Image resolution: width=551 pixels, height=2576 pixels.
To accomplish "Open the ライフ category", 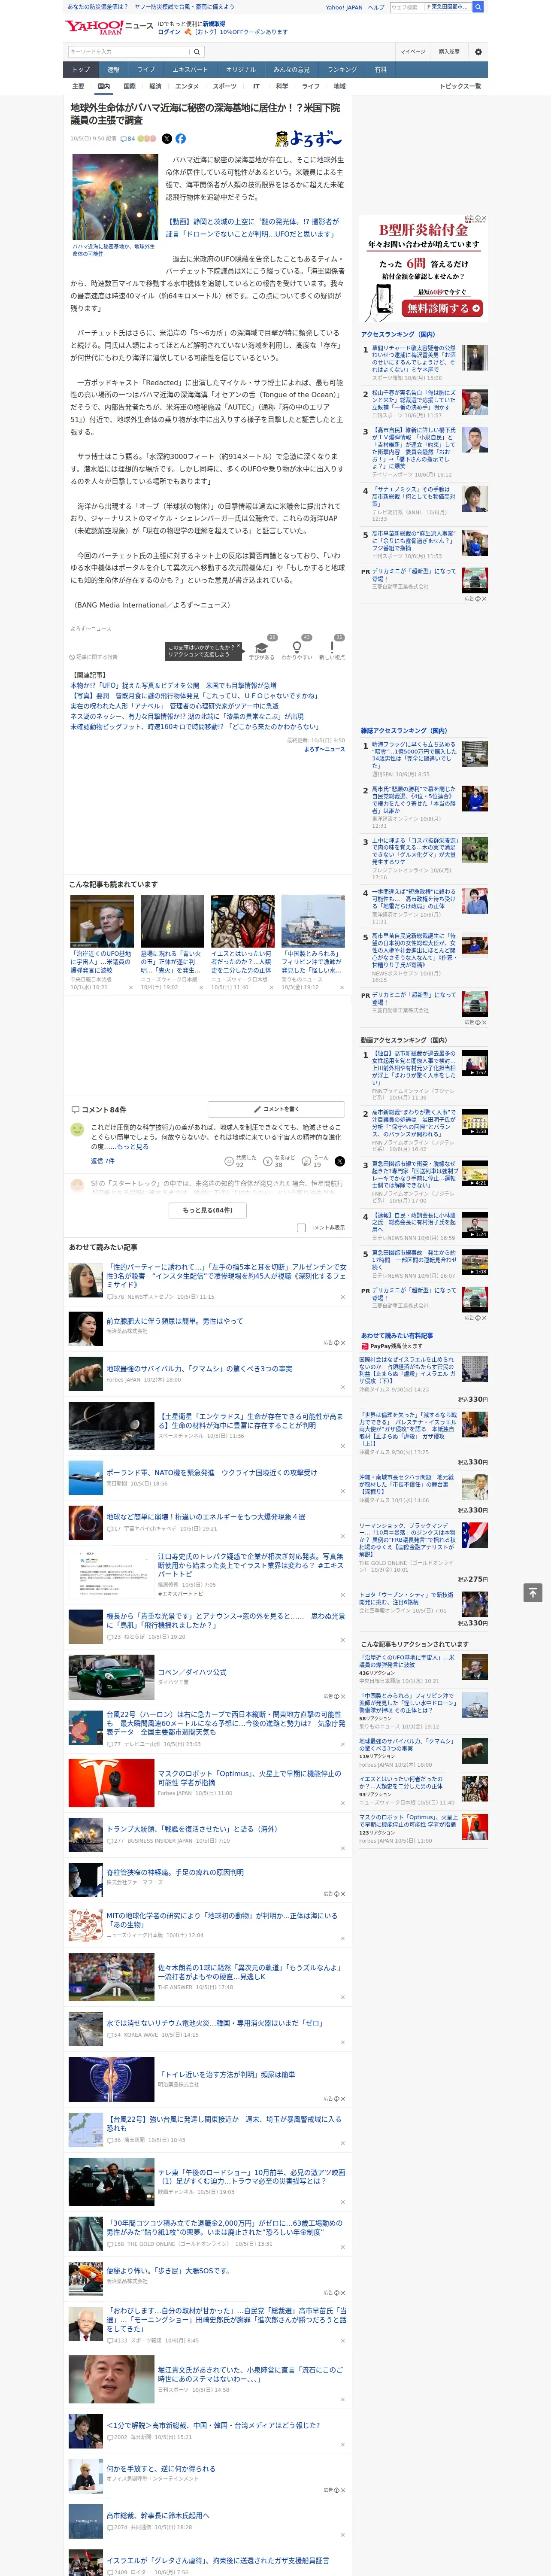I will click(x=311, y=86).
